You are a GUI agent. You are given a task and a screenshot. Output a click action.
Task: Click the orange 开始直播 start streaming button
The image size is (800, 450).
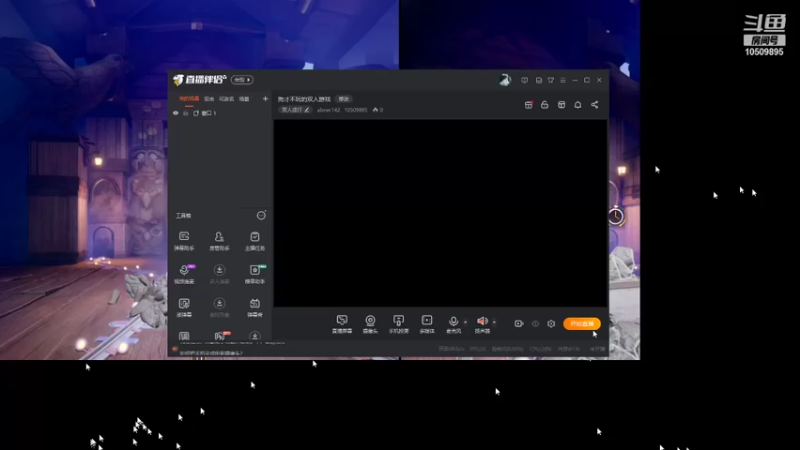click(x=582, y=323)
